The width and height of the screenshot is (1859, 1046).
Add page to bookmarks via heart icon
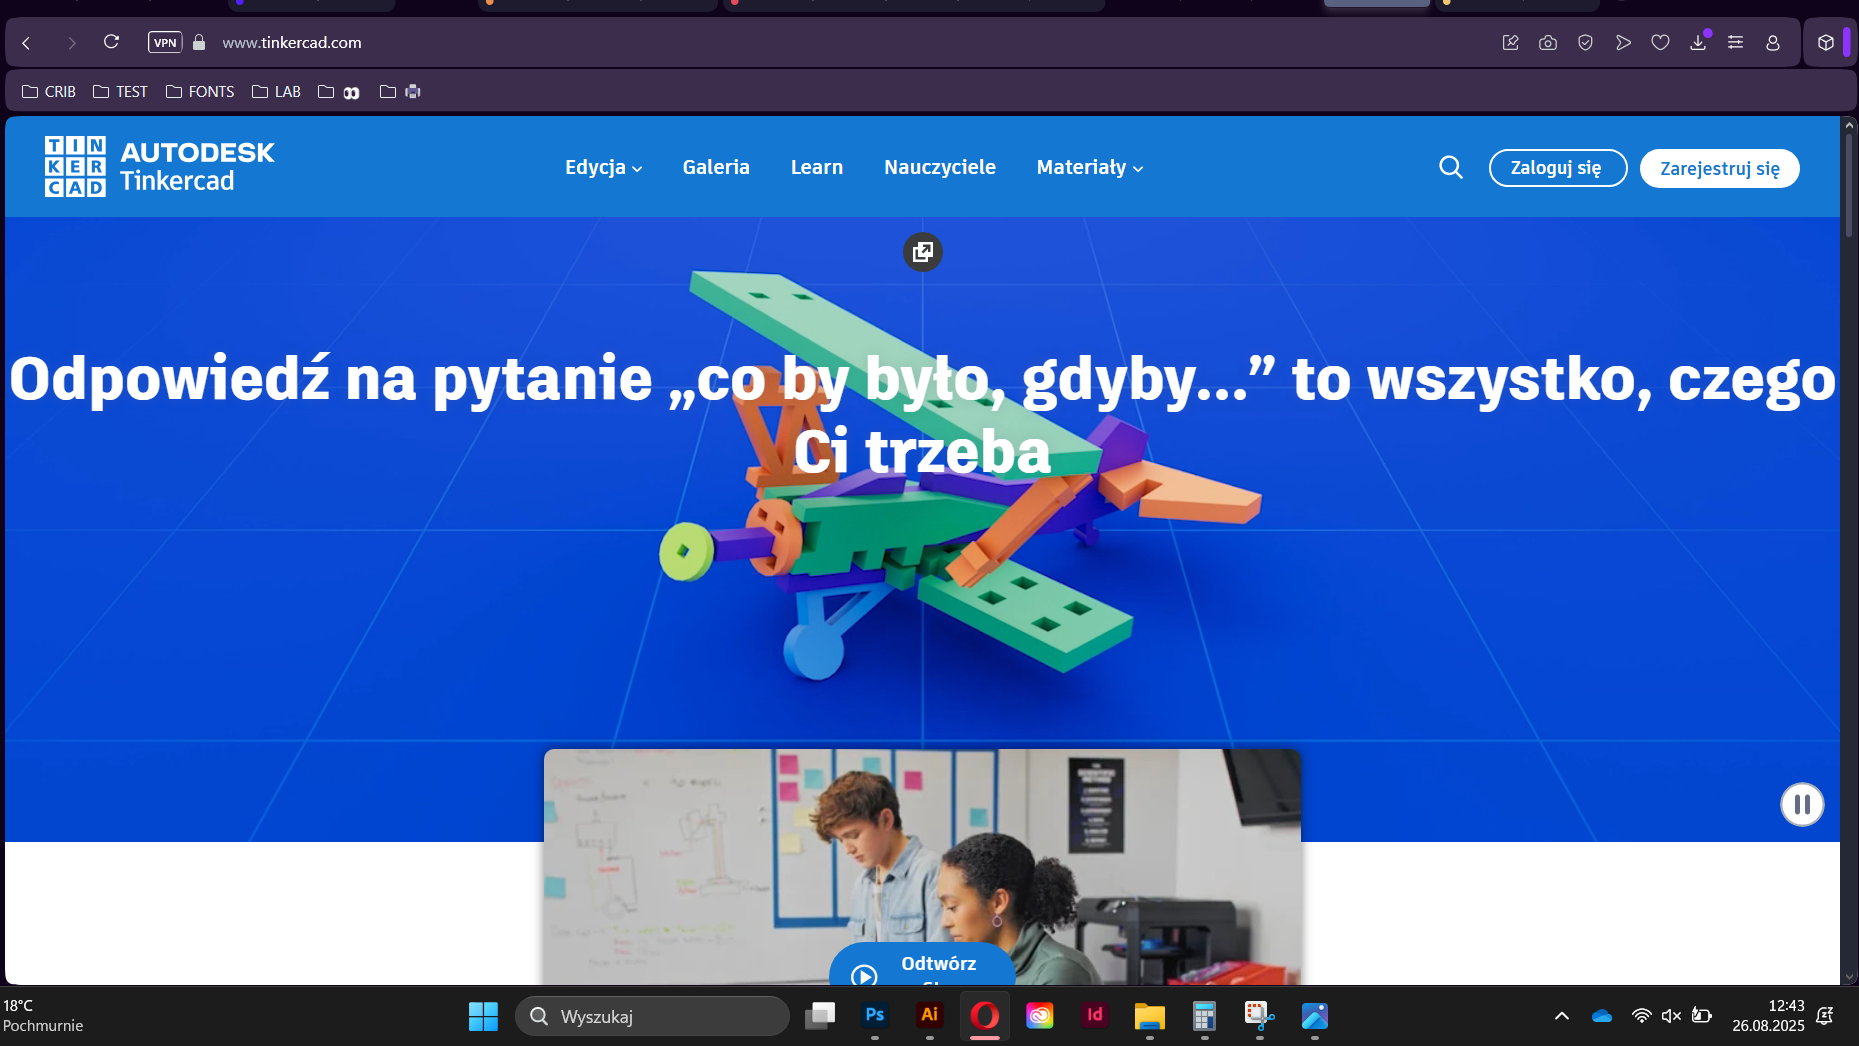(x=1660, y=42)
